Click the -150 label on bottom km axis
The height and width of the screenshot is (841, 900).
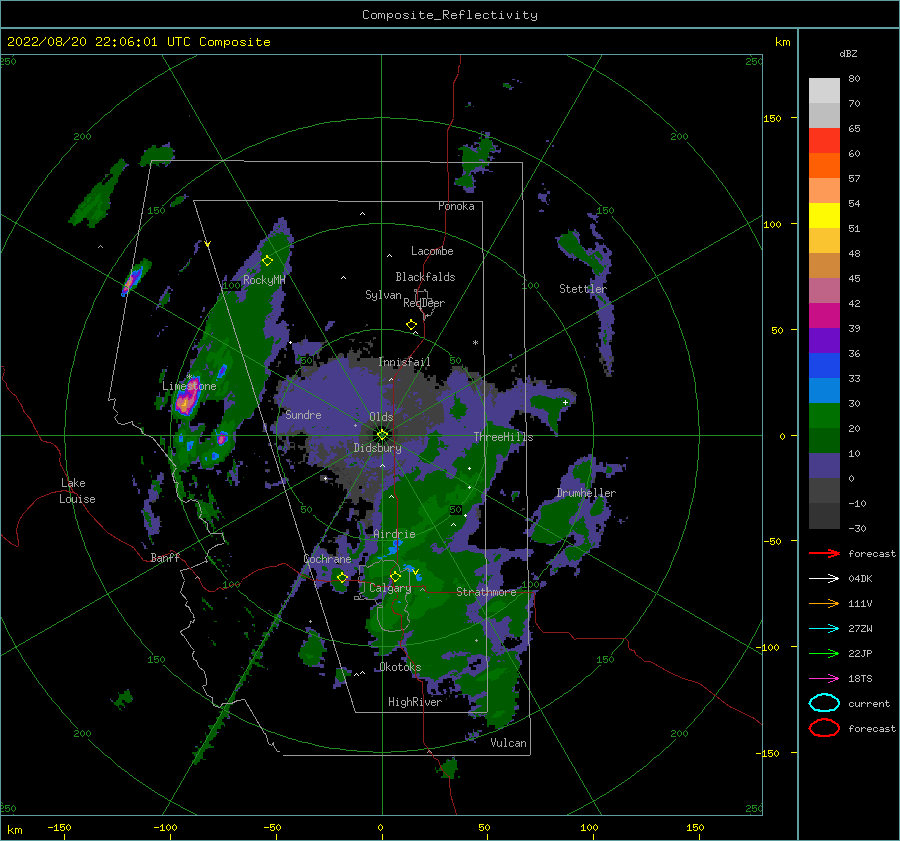click(x=59, y=827)
